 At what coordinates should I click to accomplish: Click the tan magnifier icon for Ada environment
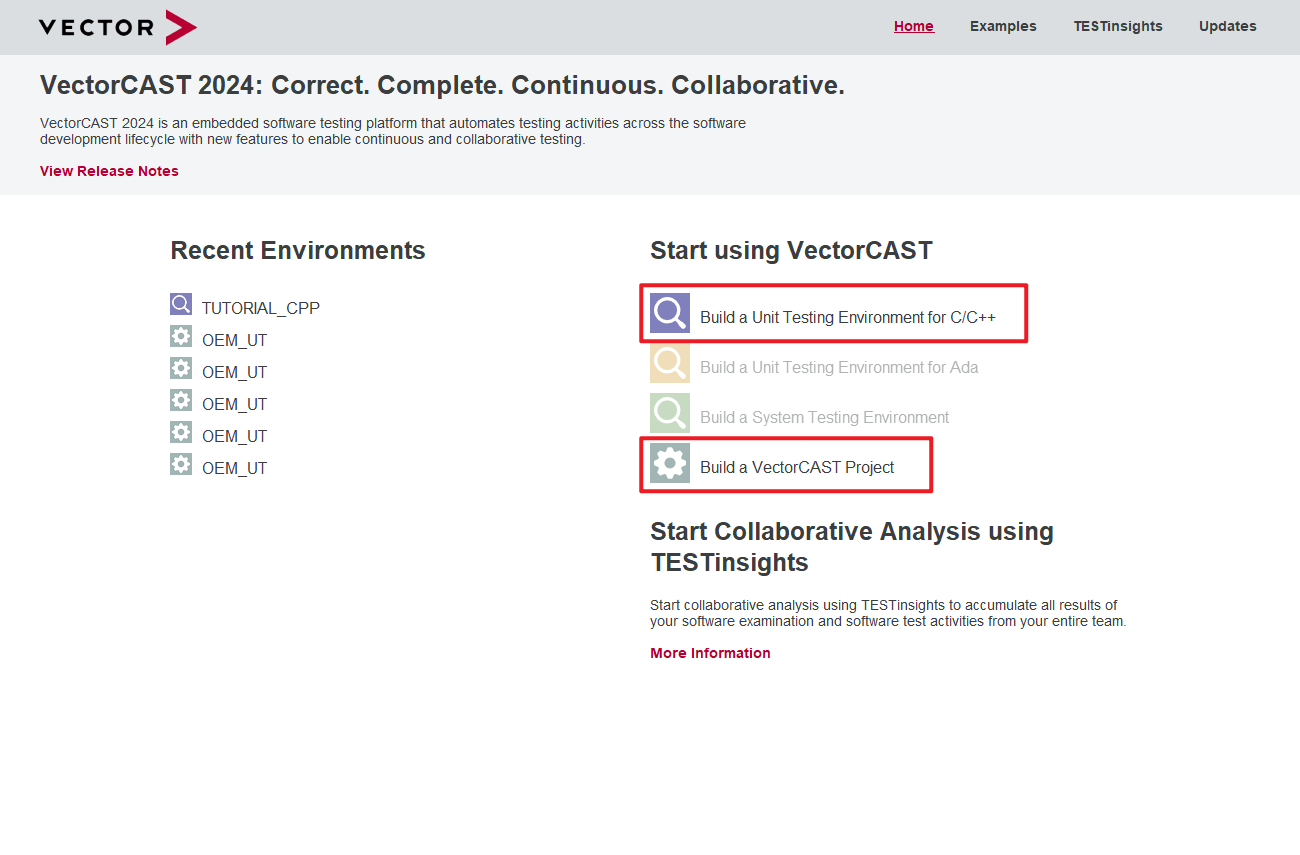click(670, 363)
